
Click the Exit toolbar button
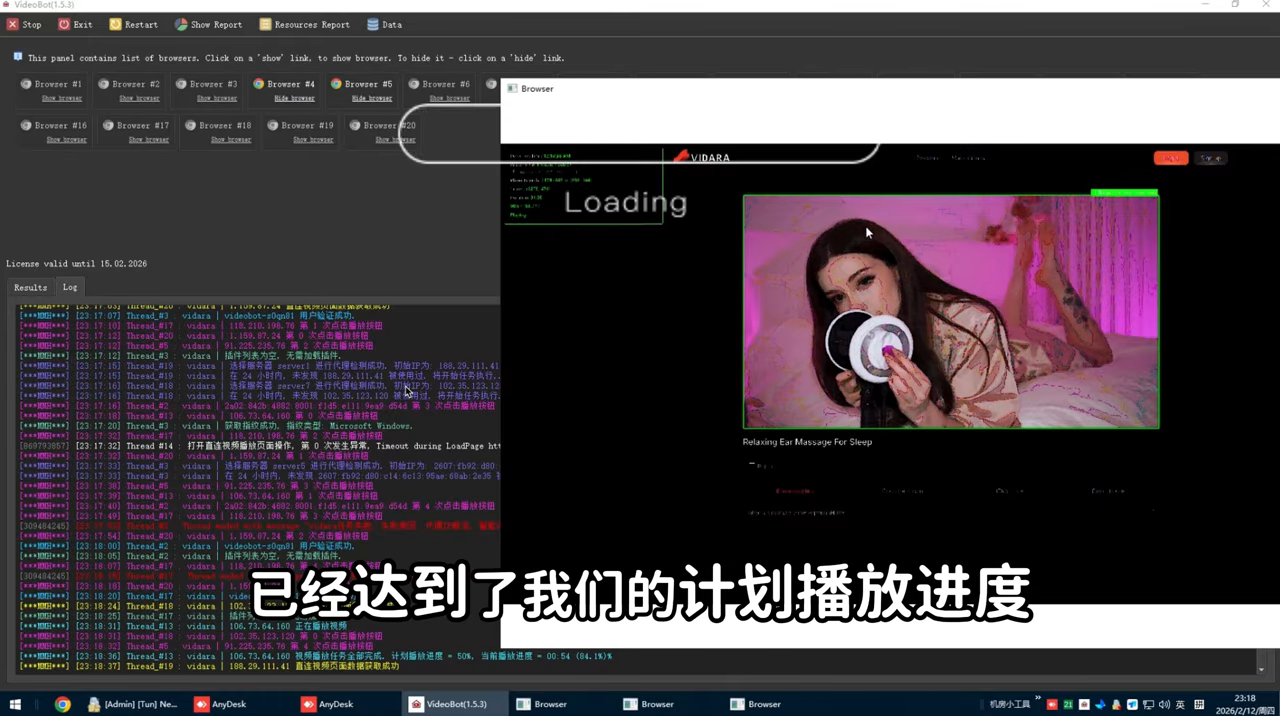coord(75,25)
